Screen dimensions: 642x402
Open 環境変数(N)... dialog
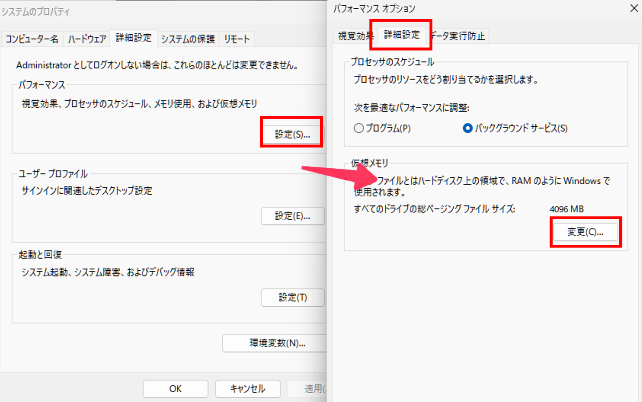276,343
